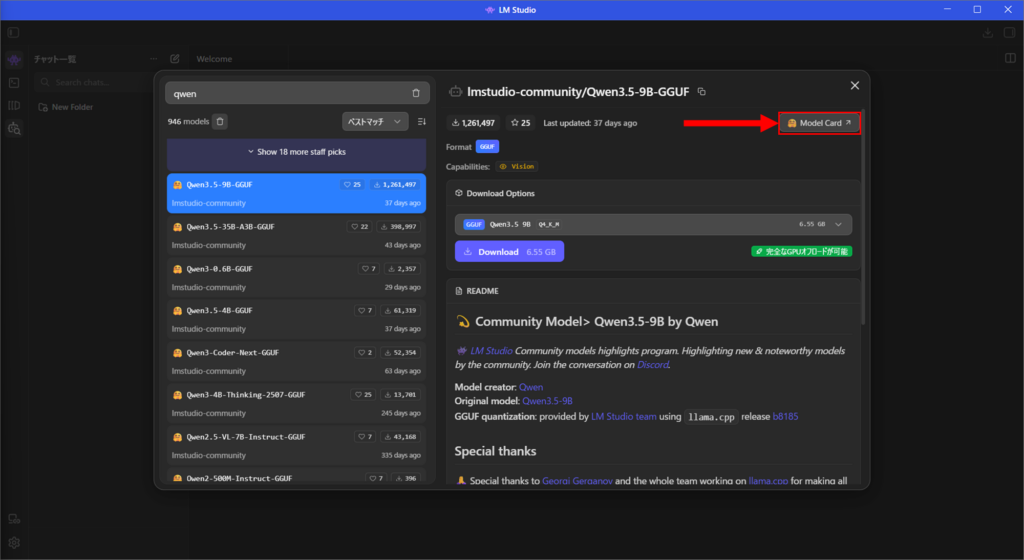Close the model search dialog
This screenshot has width=1024, height=560.
[x=854, y=86]
